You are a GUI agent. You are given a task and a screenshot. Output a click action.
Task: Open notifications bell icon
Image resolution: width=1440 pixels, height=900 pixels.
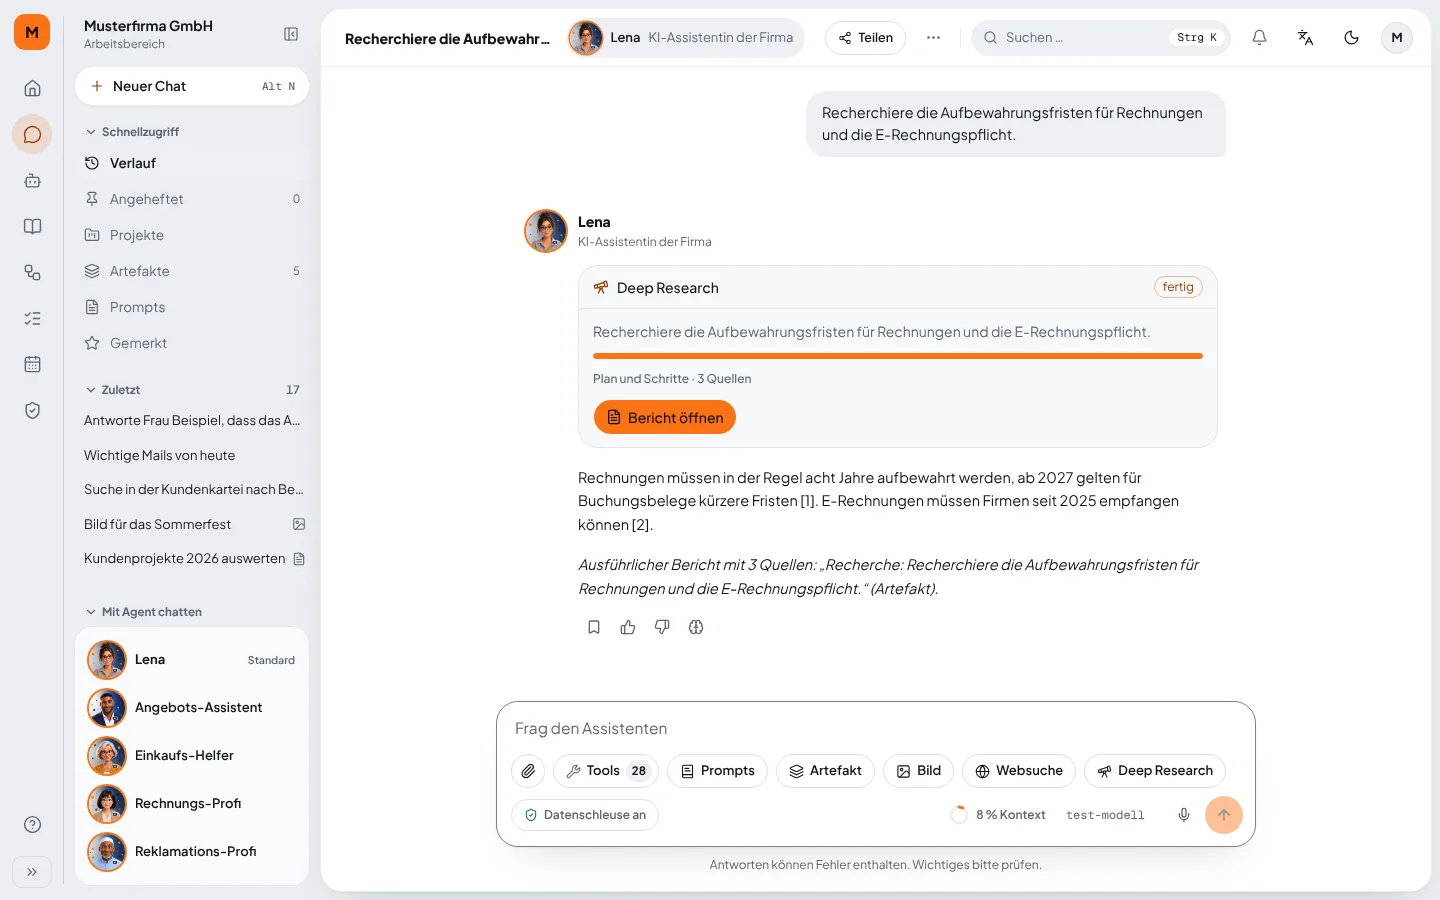click(1259, 38)
